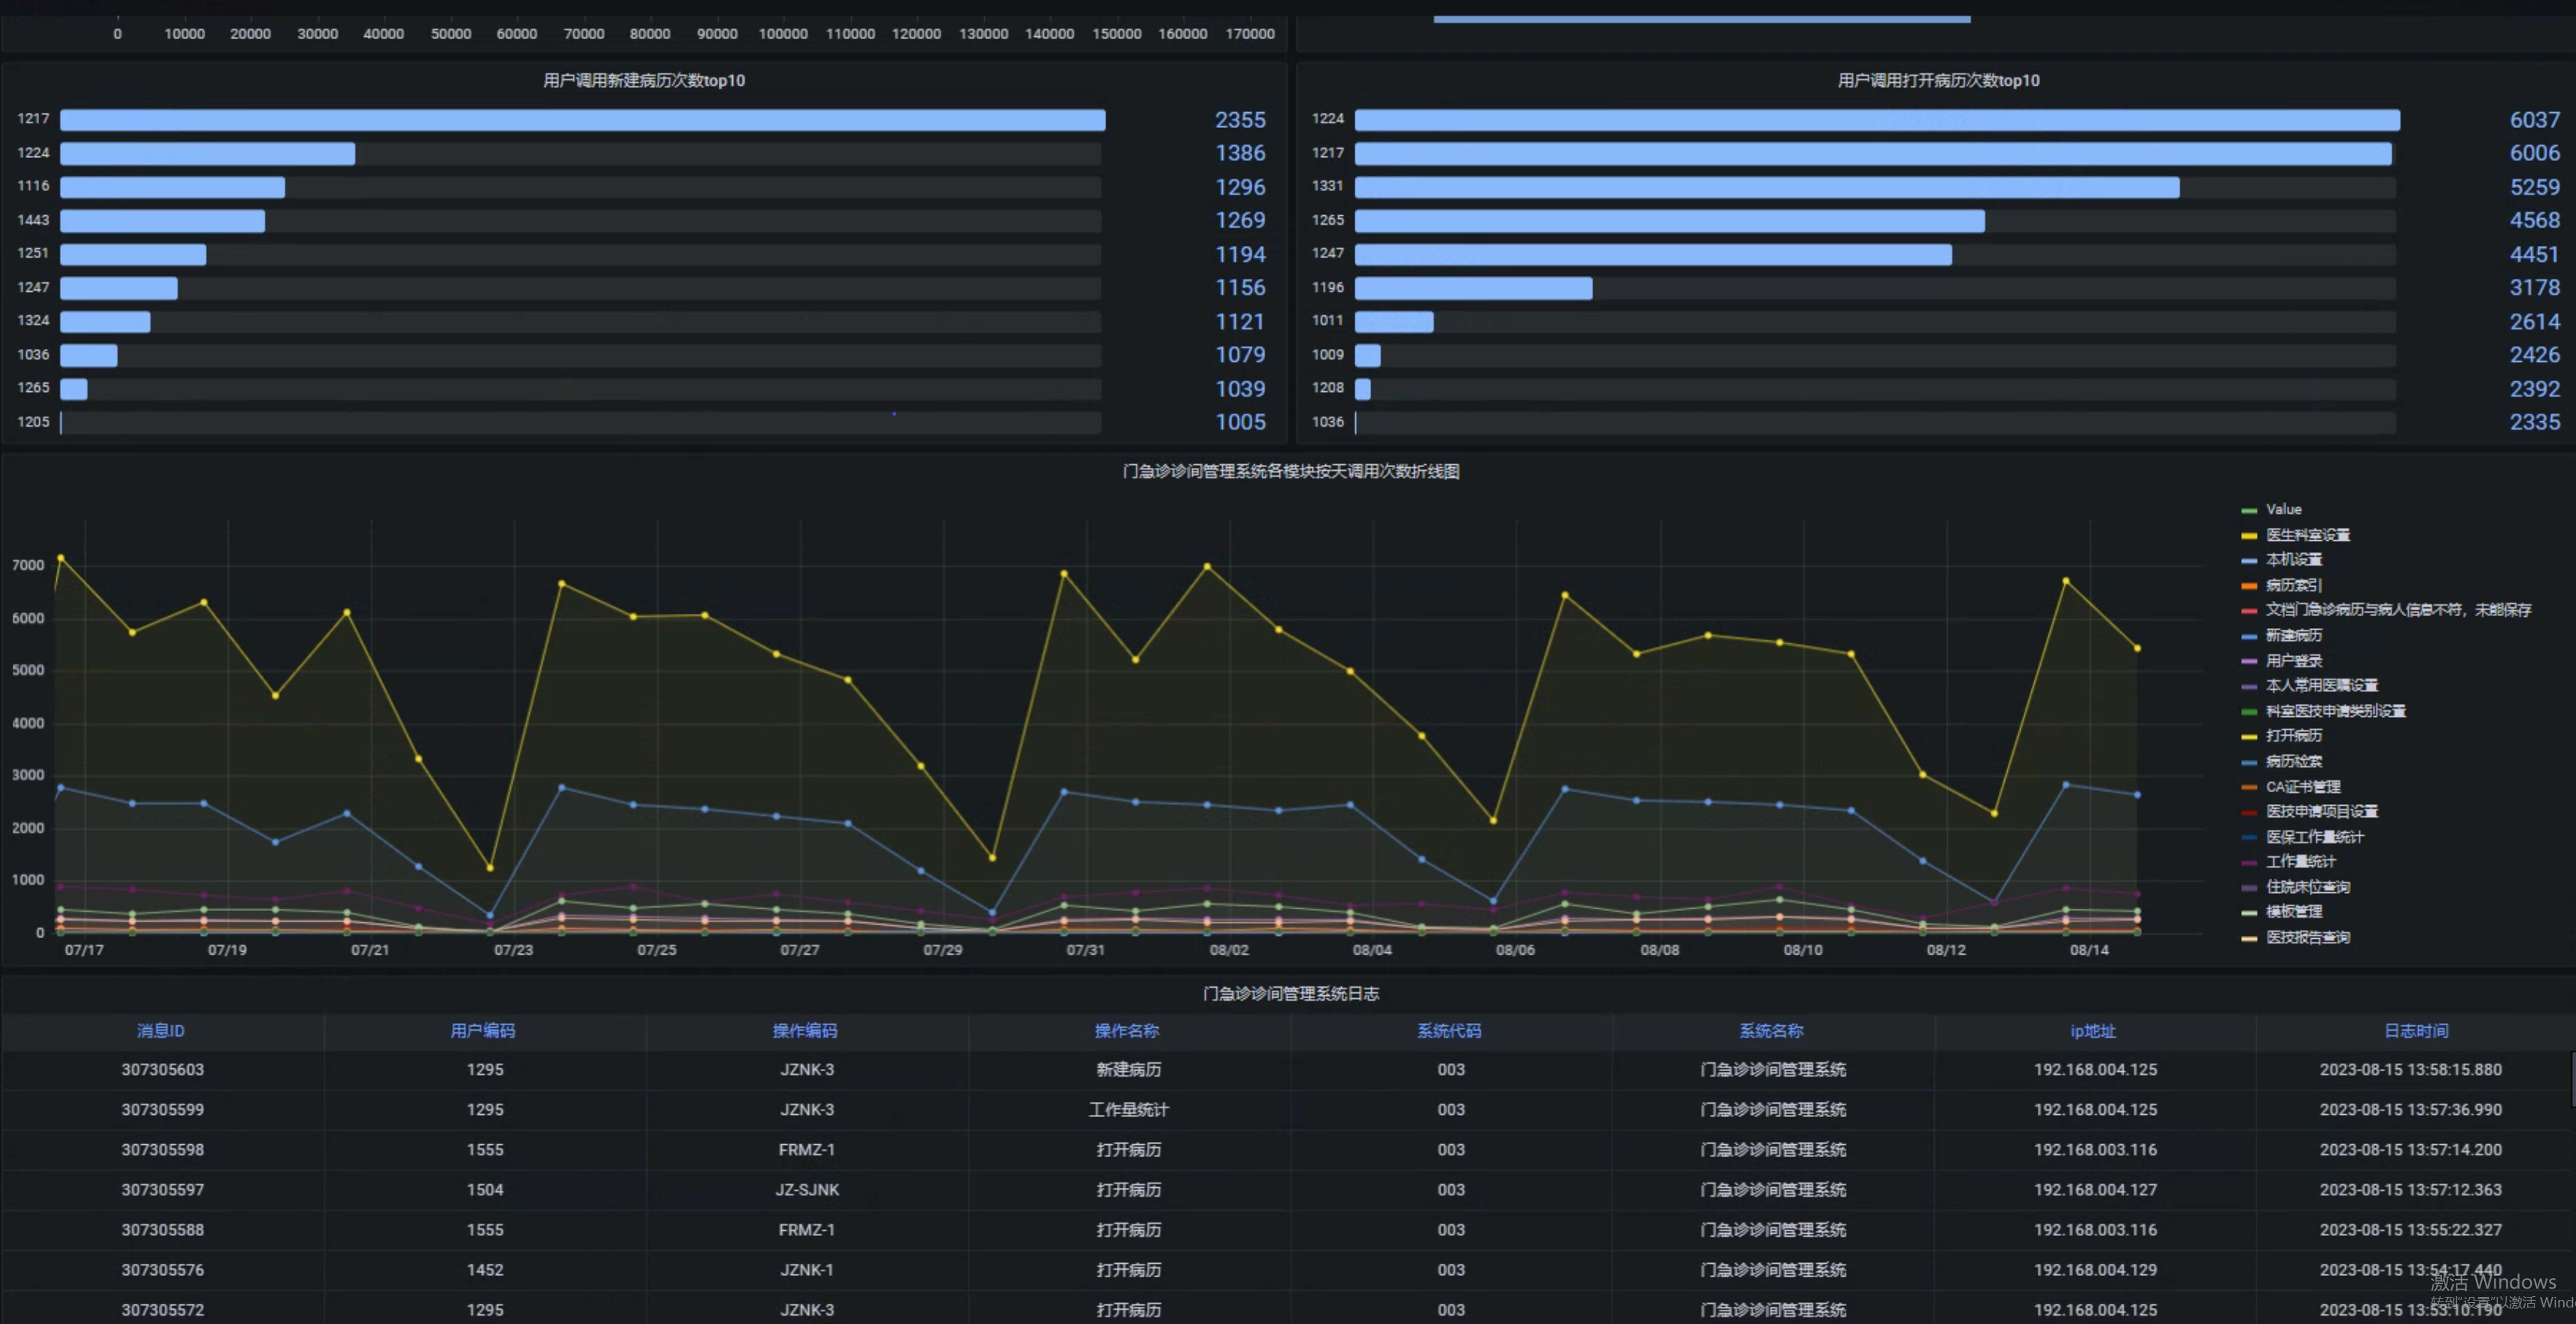The height and width of the screenshot is (1324, 2576).
Task: Sort the log table by ip地址 column
Action: coord(2093,1031)
